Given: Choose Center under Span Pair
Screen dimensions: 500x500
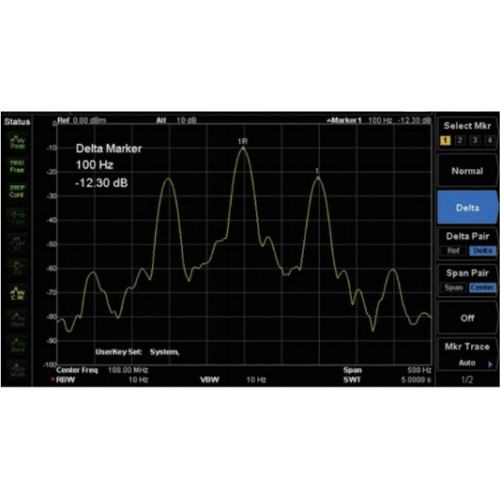Looking at the screenshot, I should [x=482, y=287].
